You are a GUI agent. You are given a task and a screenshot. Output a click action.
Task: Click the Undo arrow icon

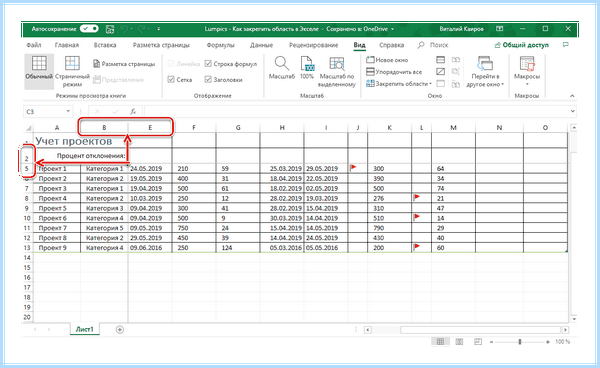124,29
